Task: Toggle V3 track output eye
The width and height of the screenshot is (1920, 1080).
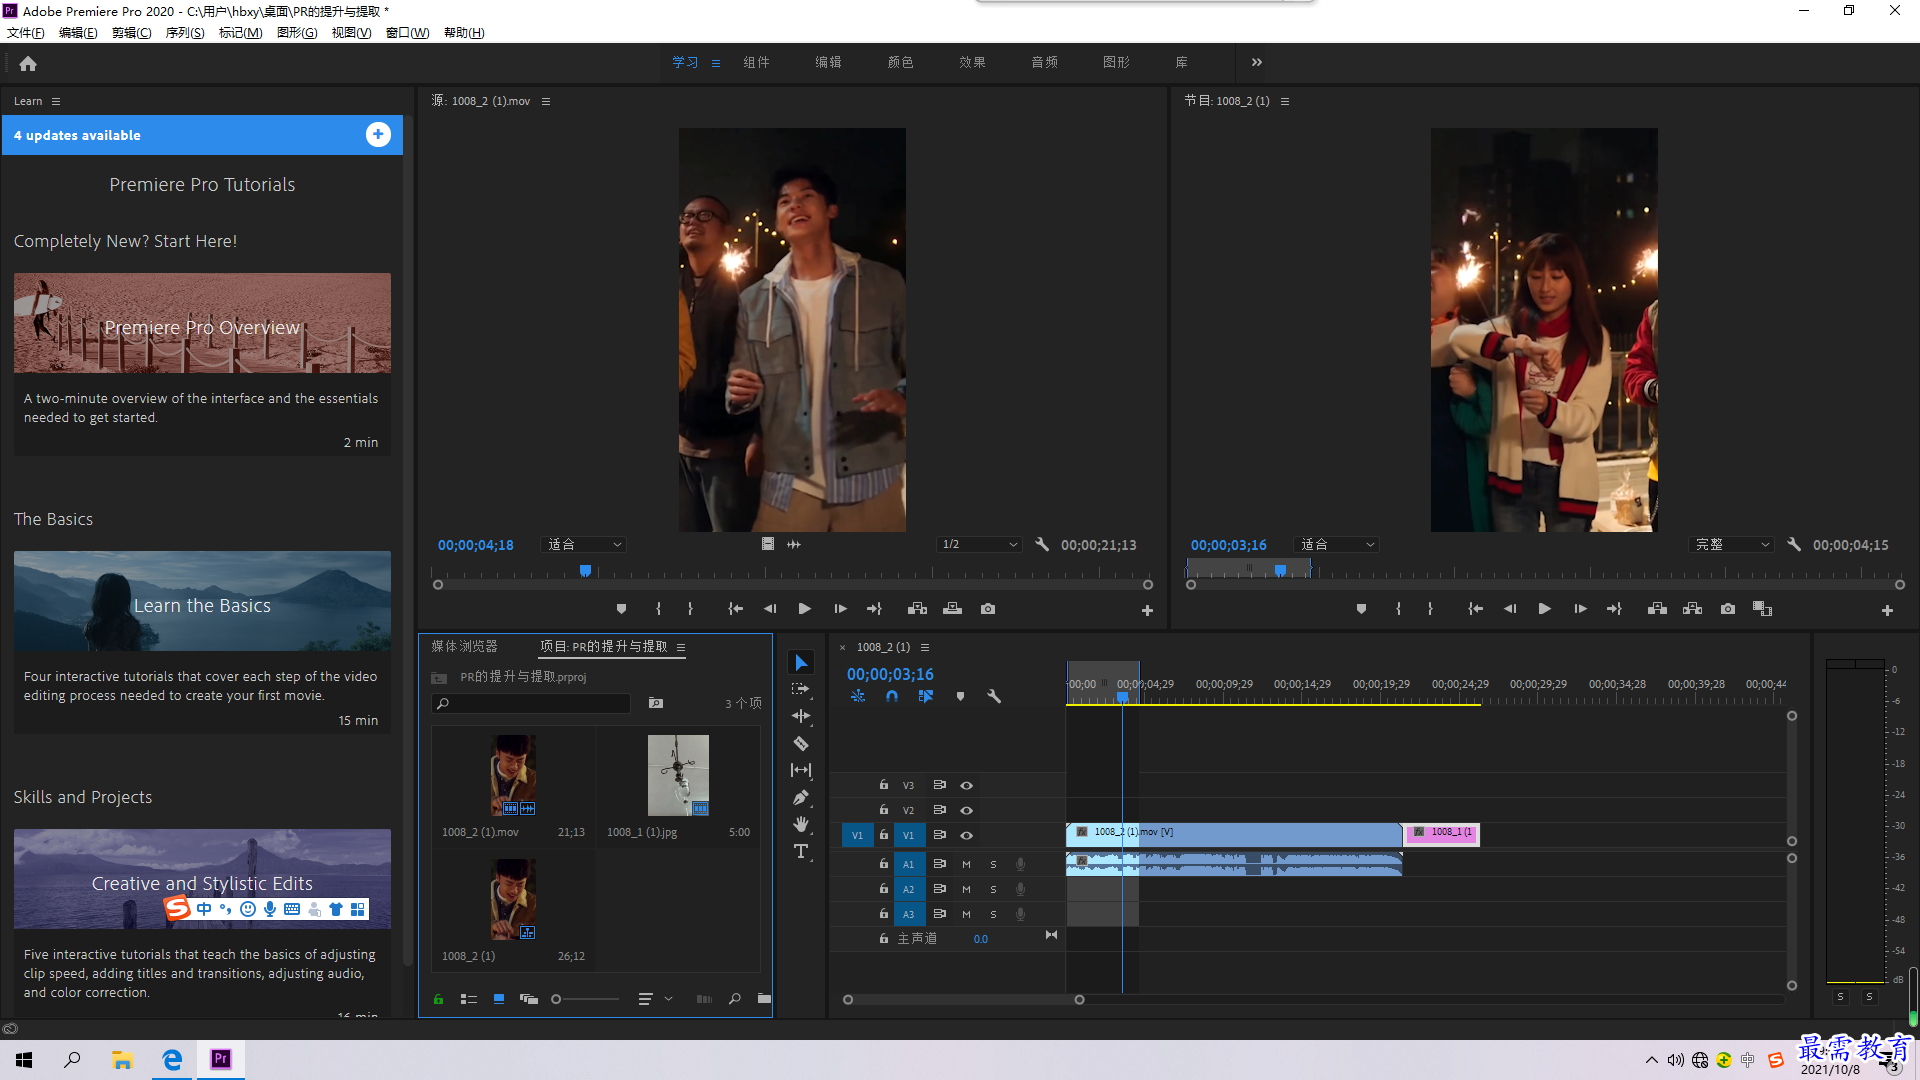Action: click(x=966, y=785)
